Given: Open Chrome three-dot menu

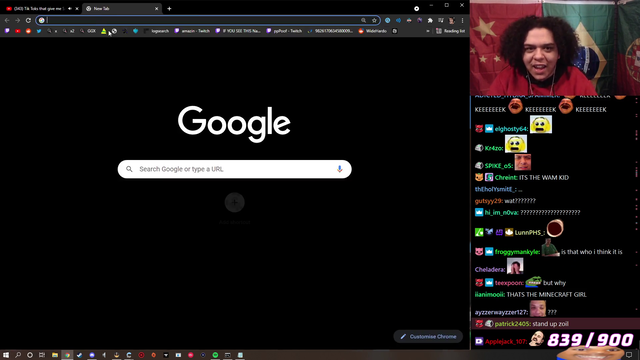Looking at the screenshot, I should pos(462,20).
